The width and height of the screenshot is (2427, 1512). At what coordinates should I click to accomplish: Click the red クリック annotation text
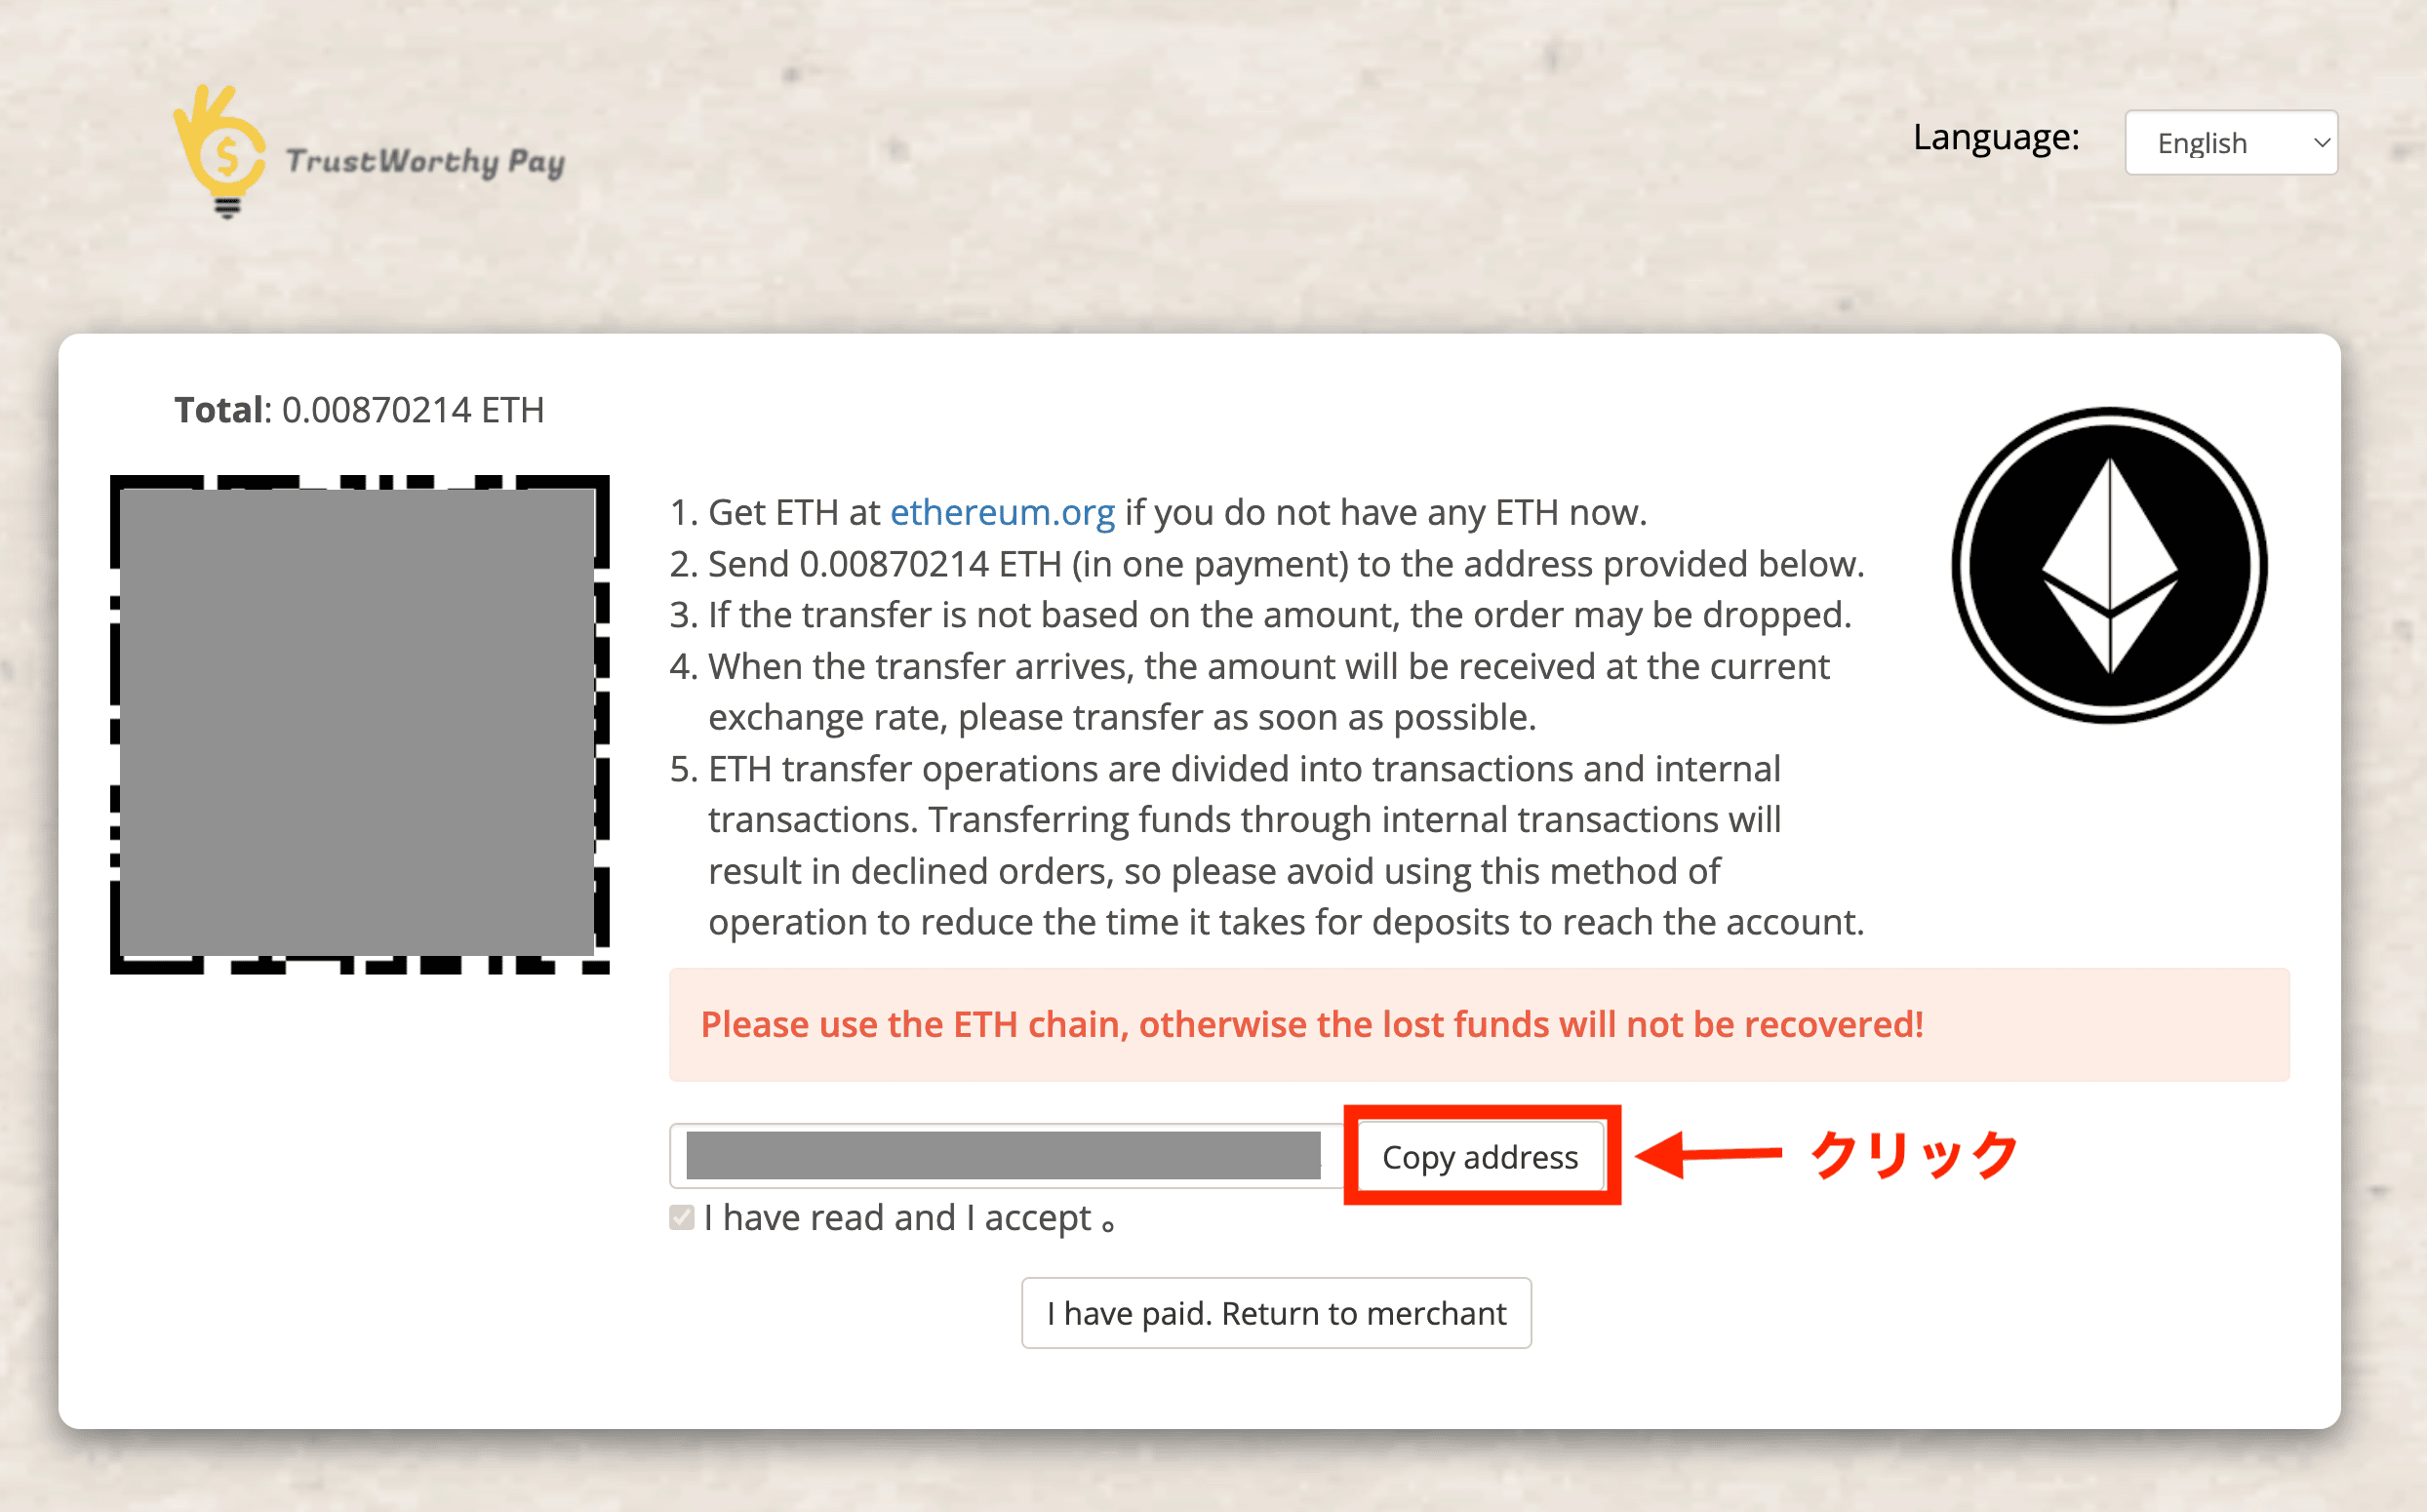pos(1915,1155)
